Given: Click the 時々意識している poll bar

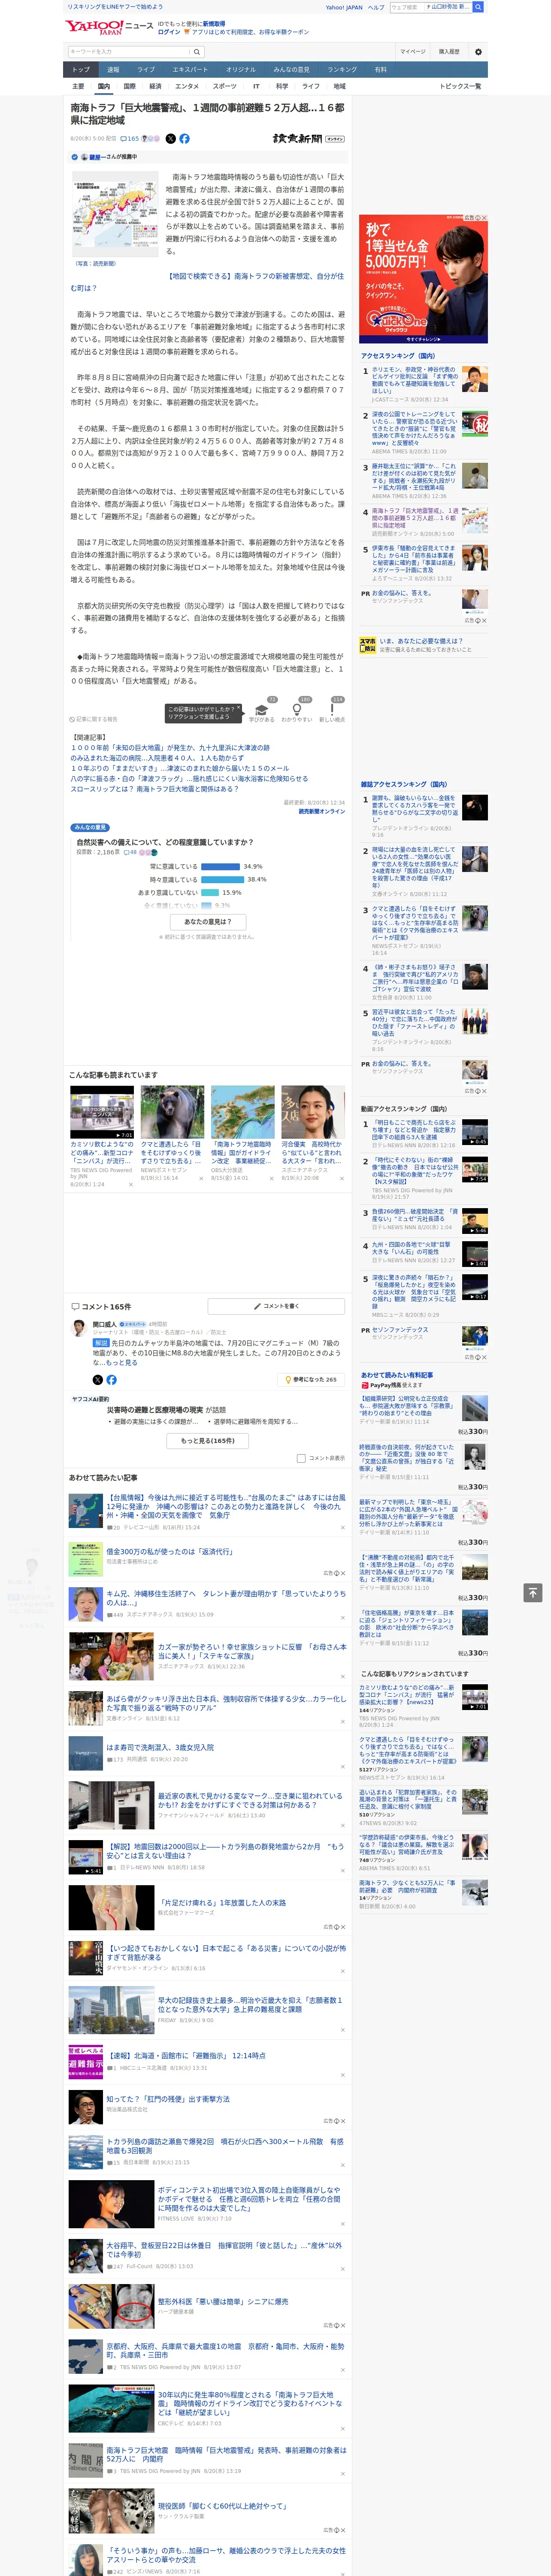Looking at the screenshot, I should click(x=223, y=880).
